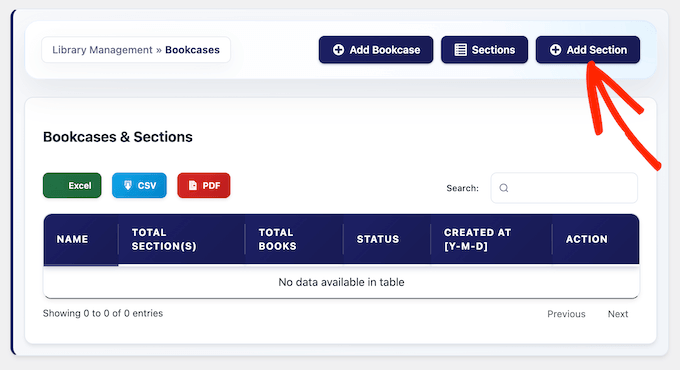680x370 pixels.
Task: Sort by Total Section(s) column
Action: pos(181,239)
